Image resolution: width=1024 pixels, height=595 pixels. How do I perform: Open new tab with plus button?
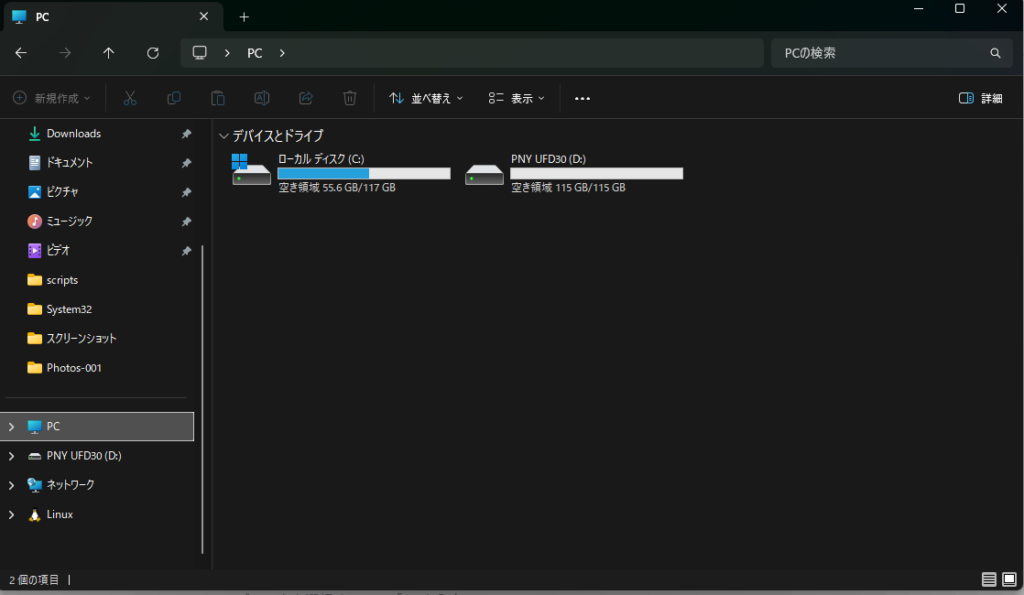[x=244, y=17]
